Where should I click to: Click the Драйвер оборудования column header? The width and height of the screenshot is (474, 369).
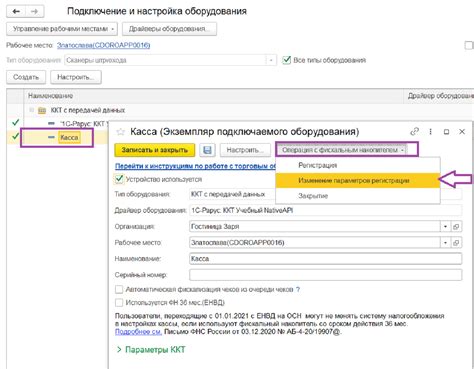[439, 96]
